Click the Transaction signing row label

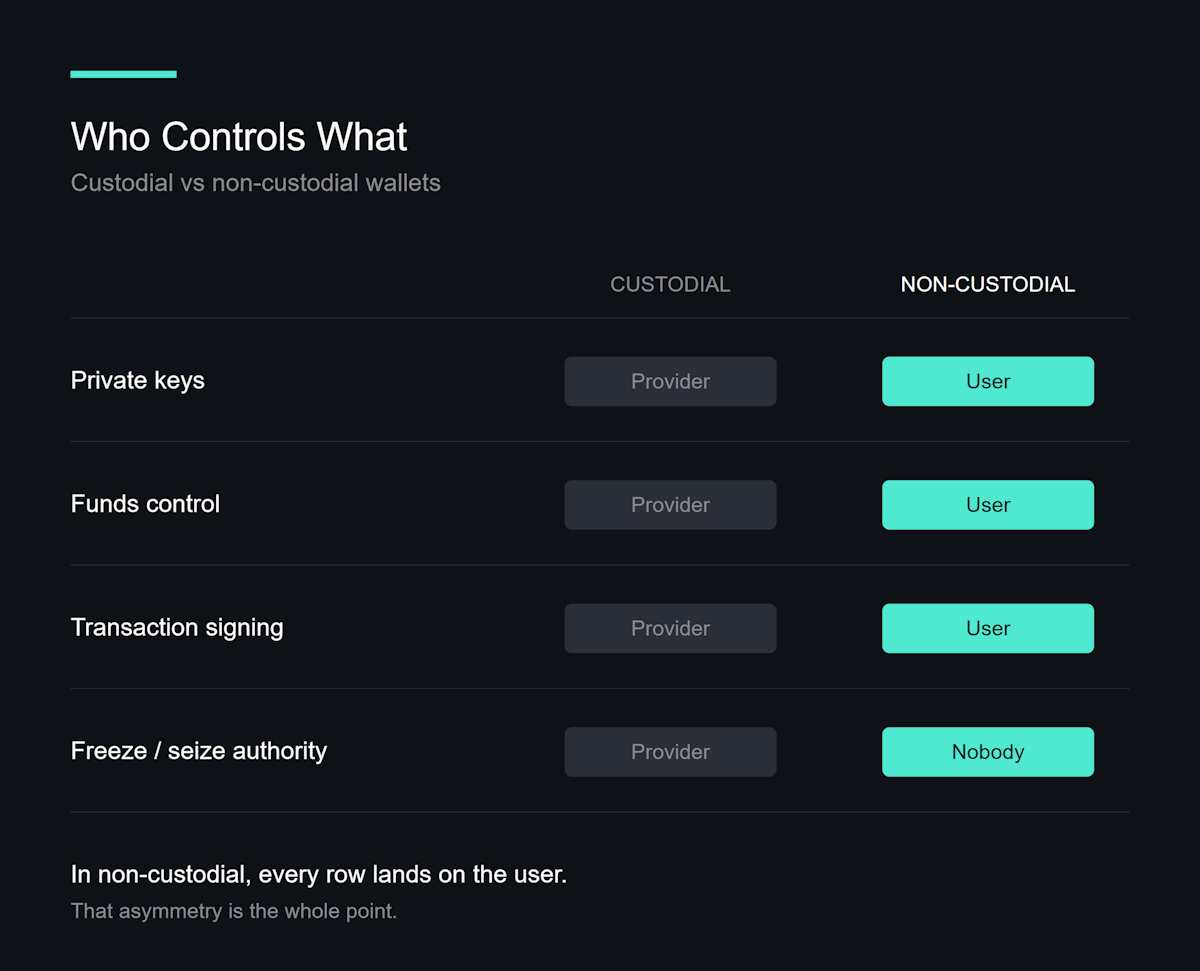[x=177, y=628]
